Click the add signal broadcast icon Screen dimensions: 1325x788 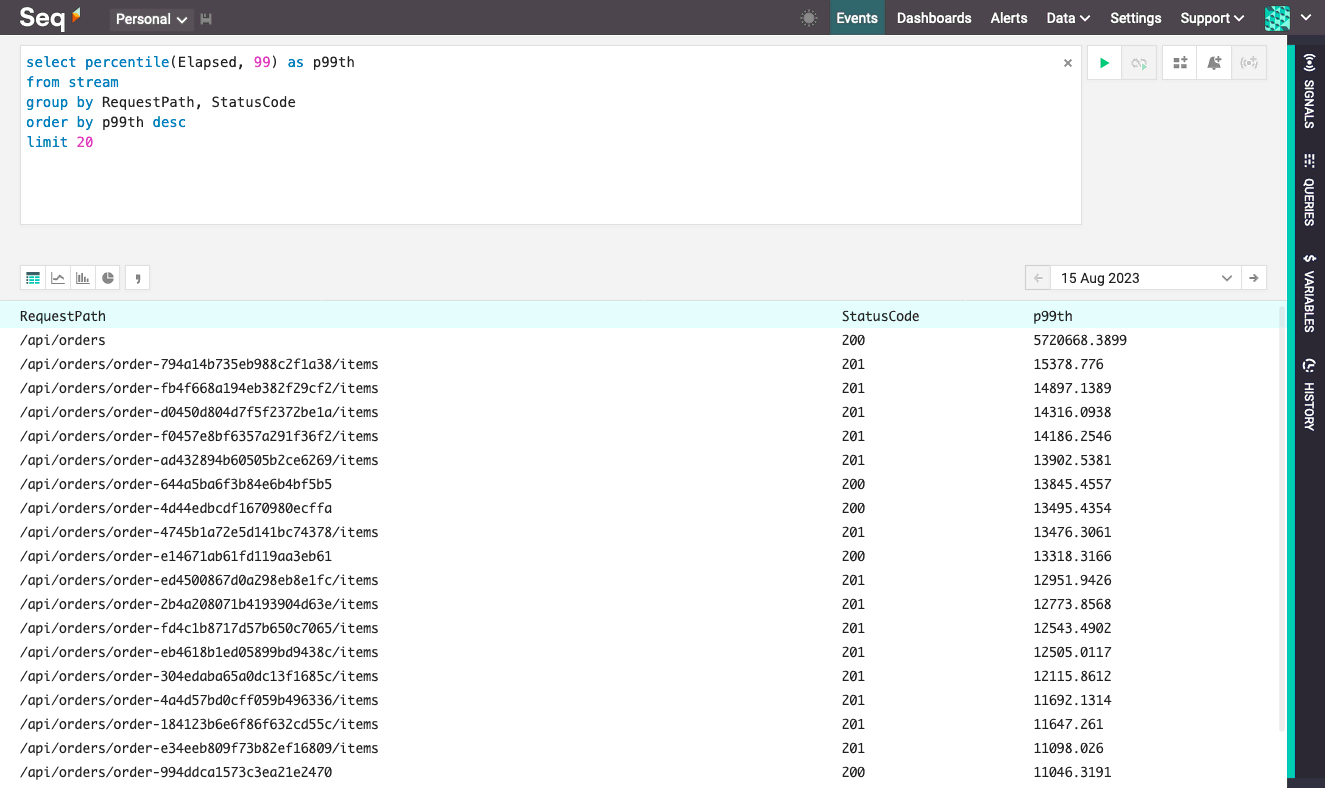(x=1249, y=63)
